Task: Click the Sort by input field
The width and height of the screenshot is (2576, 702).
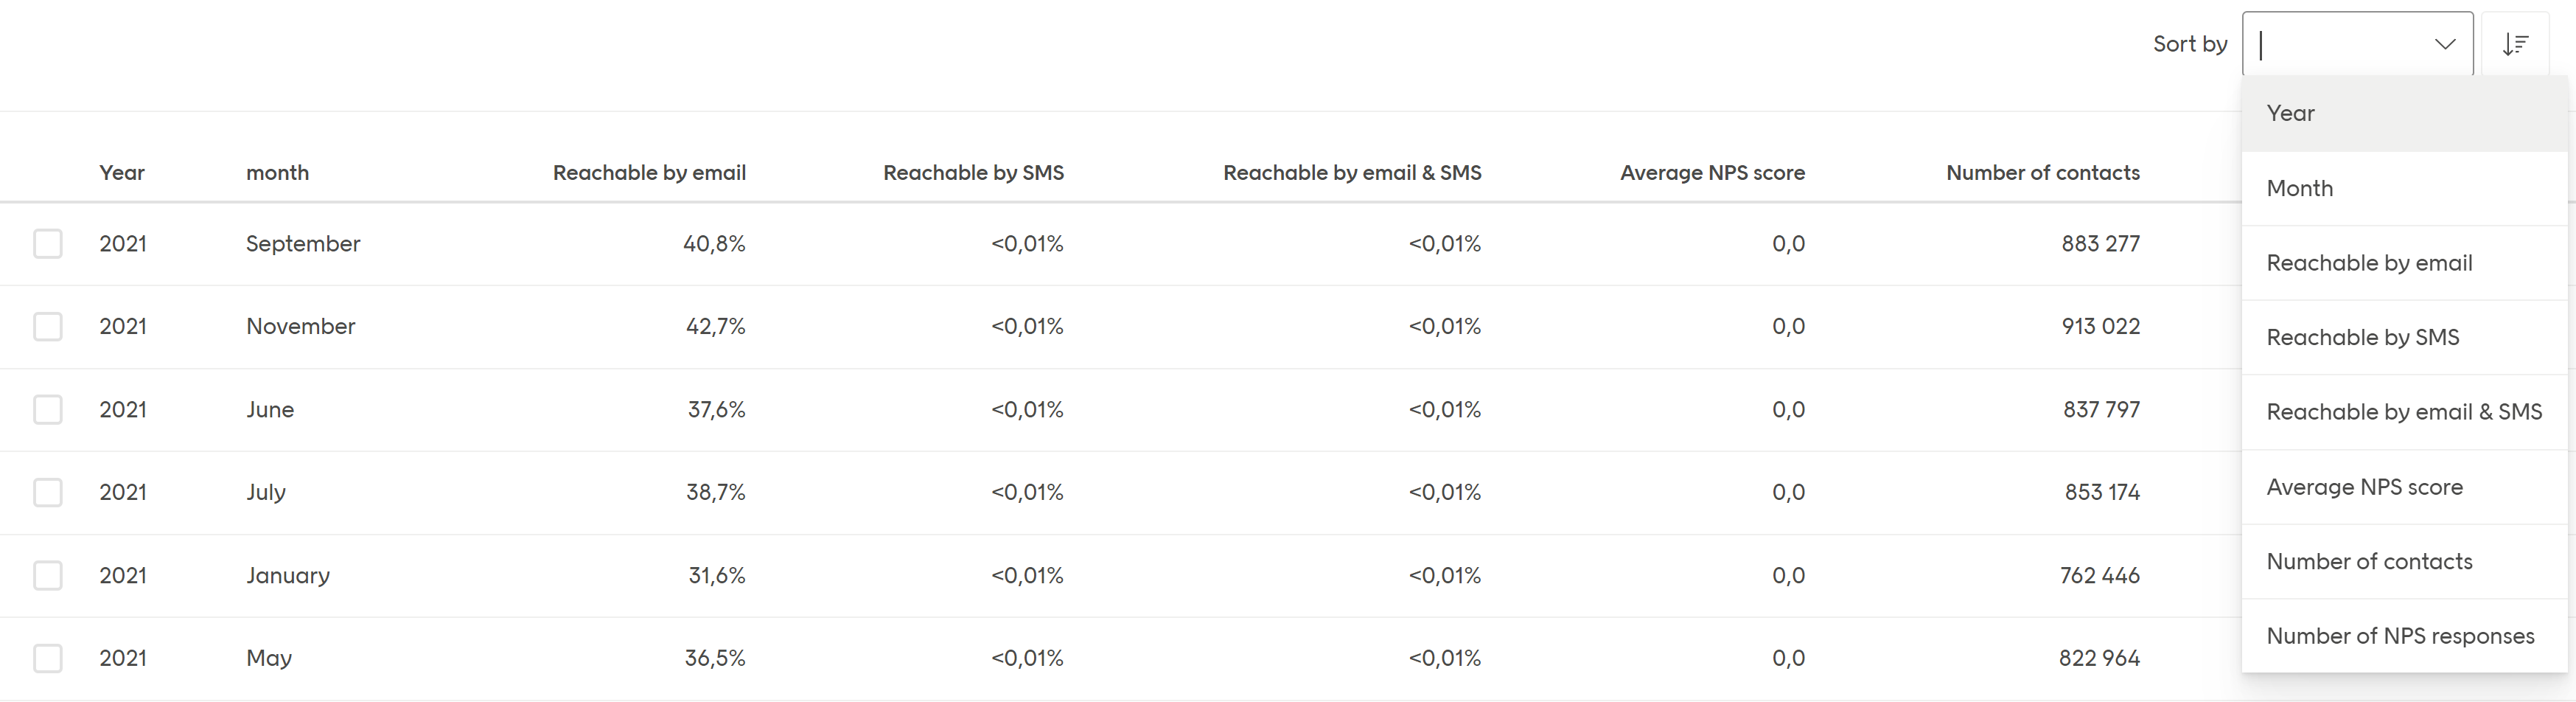Action: [x=2340, y=44]
